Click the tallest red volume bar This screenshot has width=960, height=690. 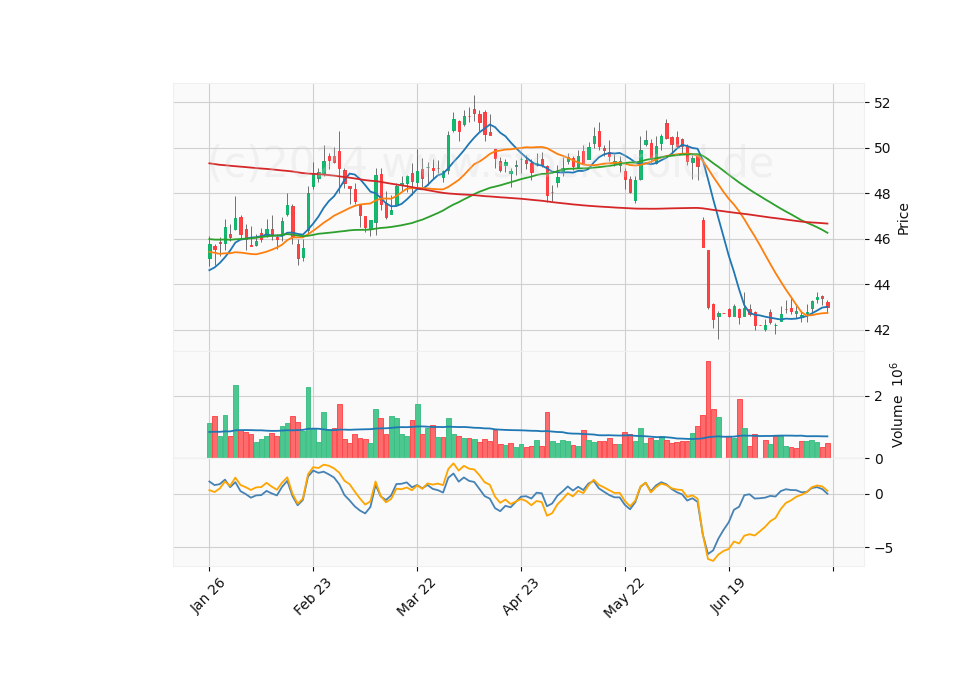[708, 410]
